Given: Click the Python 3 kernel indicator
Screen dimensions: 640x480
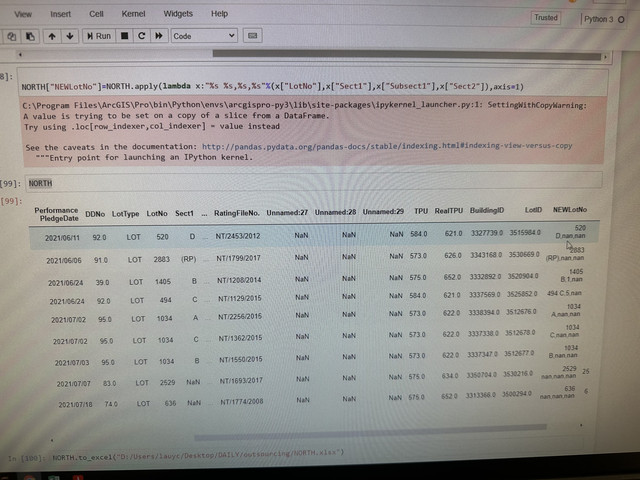Looking at the screenshot, I should coord(599,19).
